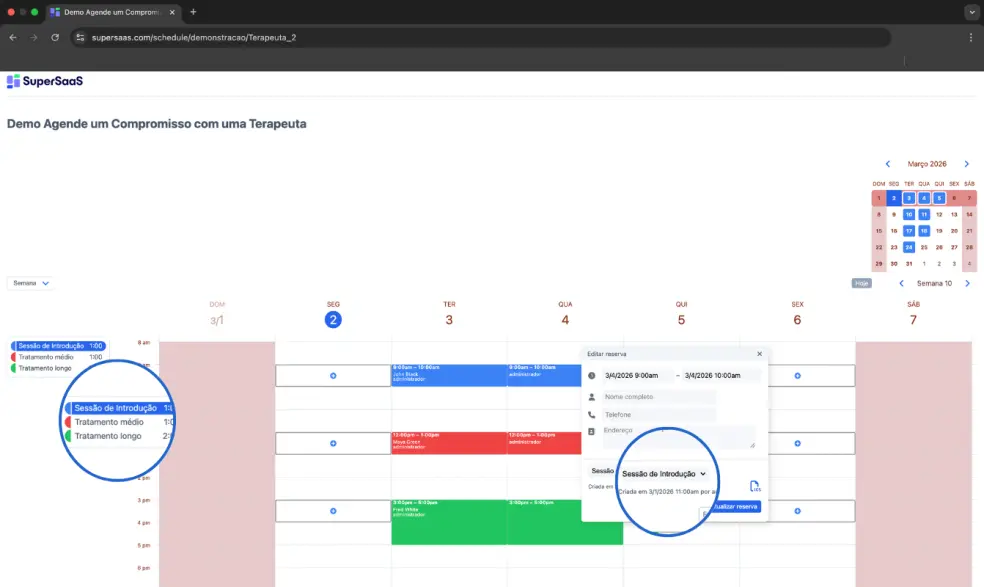The image size is (984, 587).
Task: Select Tratamento médio in the service list
Action: coord(109,422)
